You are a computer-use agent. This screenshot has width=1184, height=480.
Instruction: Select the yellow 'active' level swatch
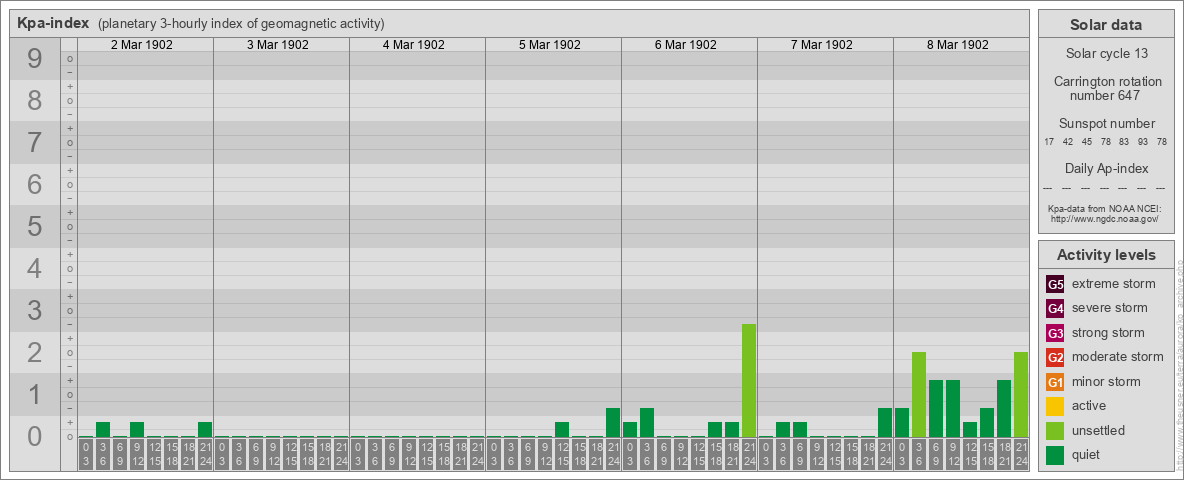[x=1055, y=406]
